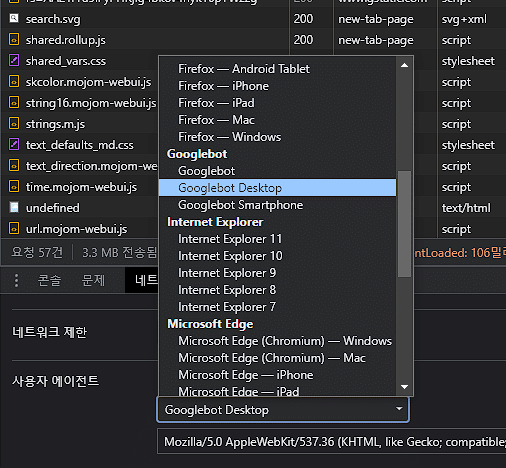Click the time.mojom-webui.js script icon
Screen dimensions: 506x468
tap(14, 186)
